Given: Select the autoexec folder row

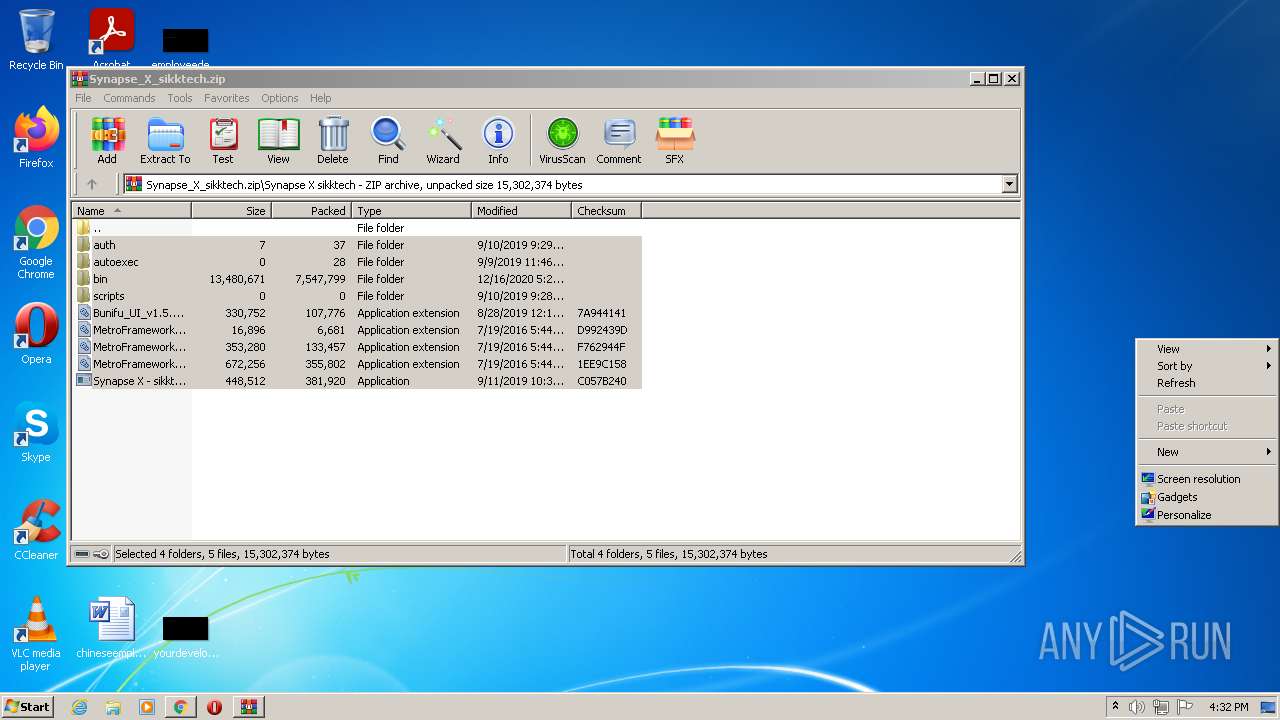Looking at the screenshot, I should (358, 262).
